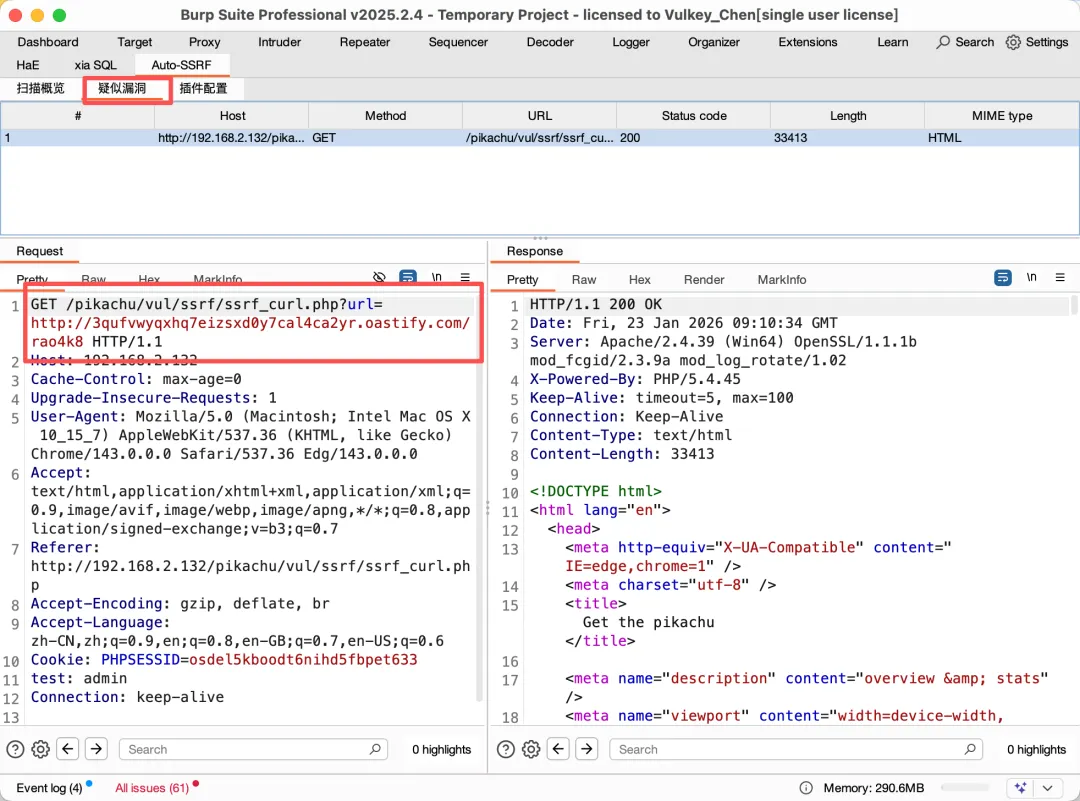Sort table by MIME type column header
Screen dimensions: 1080x801
tap(1001, 116)
